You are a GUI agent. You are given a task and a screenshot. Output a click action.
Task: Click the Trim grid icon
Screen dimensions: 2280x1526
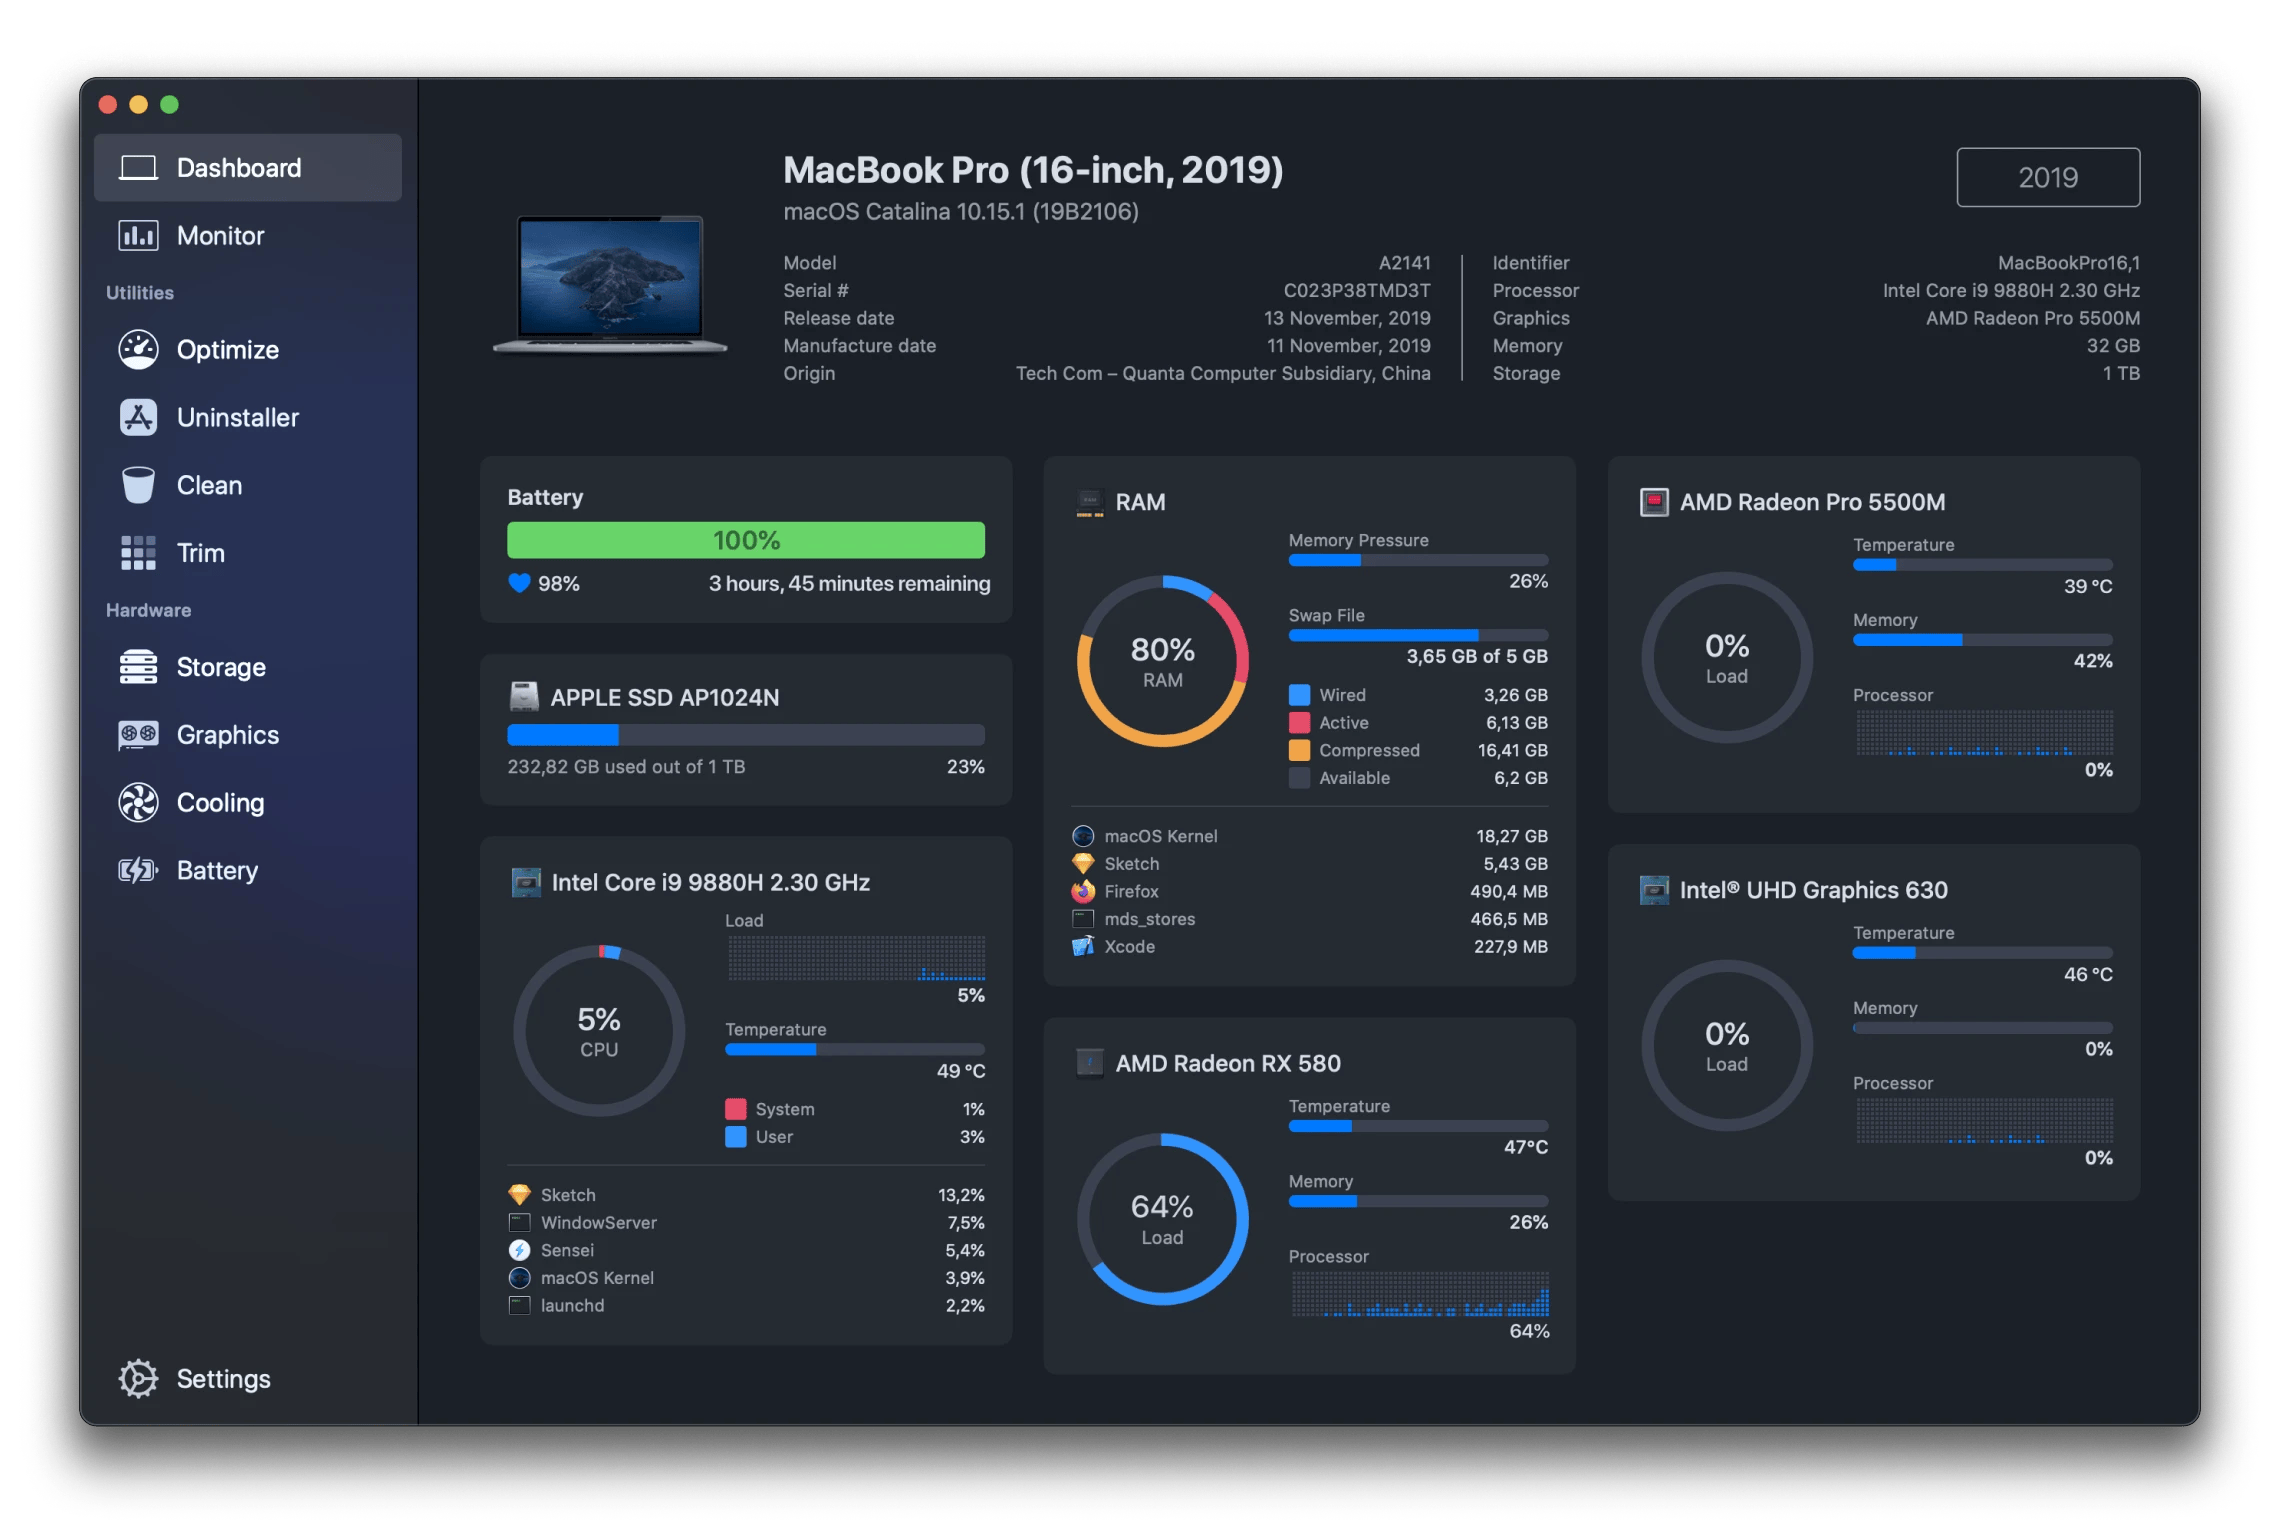[138, 553]
